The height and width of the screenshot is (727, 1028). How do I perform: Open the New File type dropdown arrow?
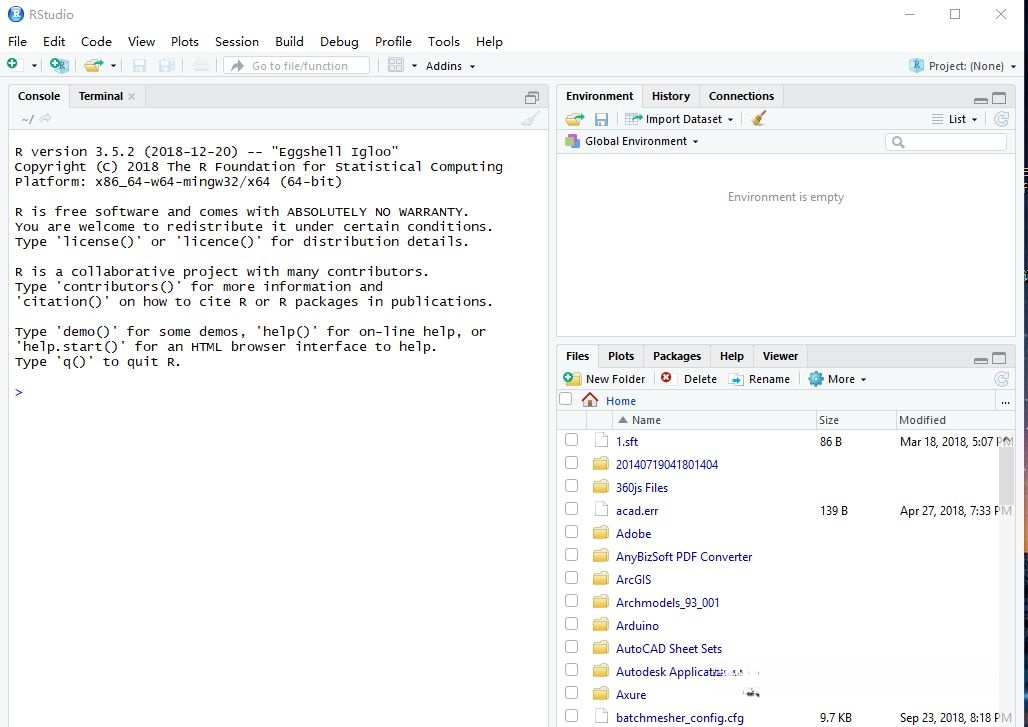[x=34, y=66]
